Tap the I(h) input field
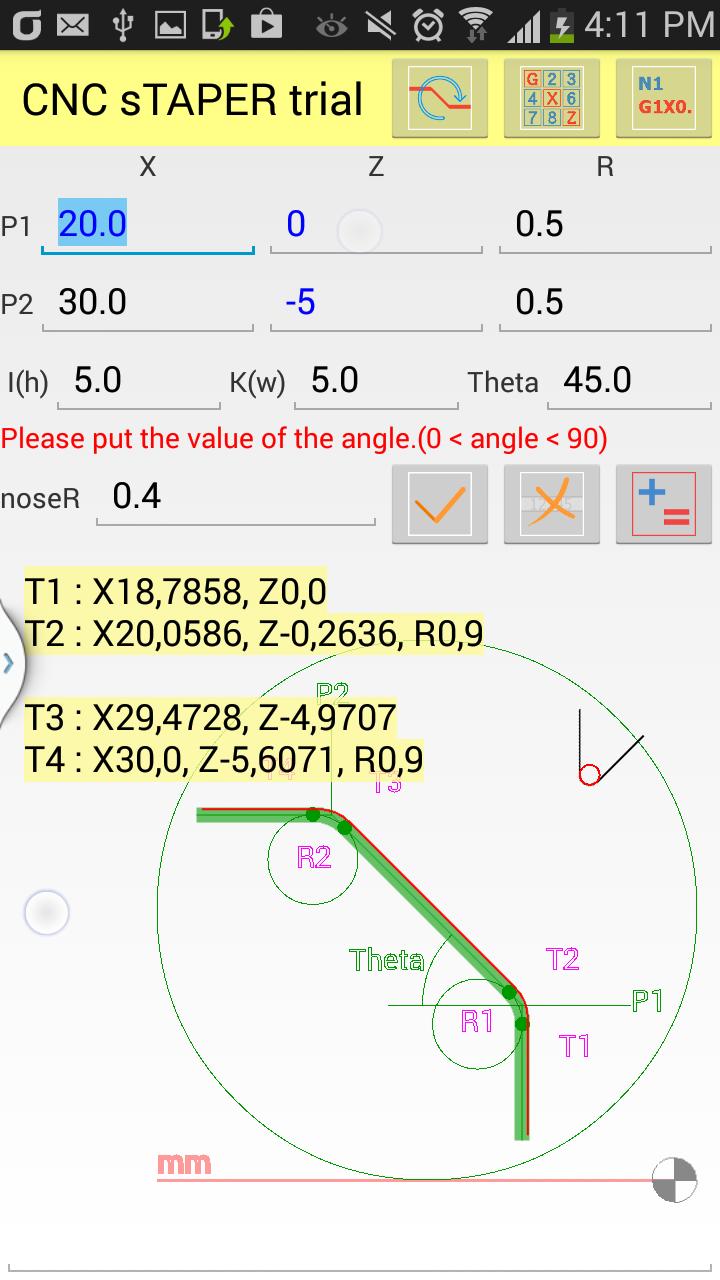 coord(138,380)
